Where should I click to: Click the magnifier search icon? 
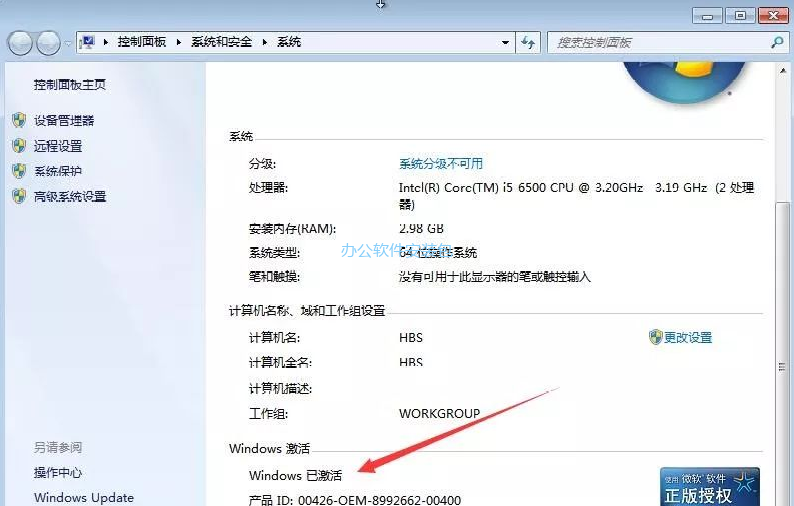coord(777,43)
